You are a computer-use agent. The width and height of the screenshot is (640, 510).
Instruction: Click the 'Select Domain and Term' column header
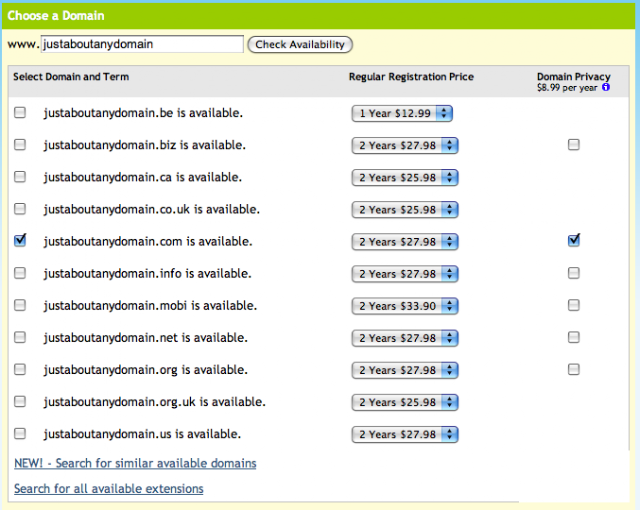click(71, 77)
